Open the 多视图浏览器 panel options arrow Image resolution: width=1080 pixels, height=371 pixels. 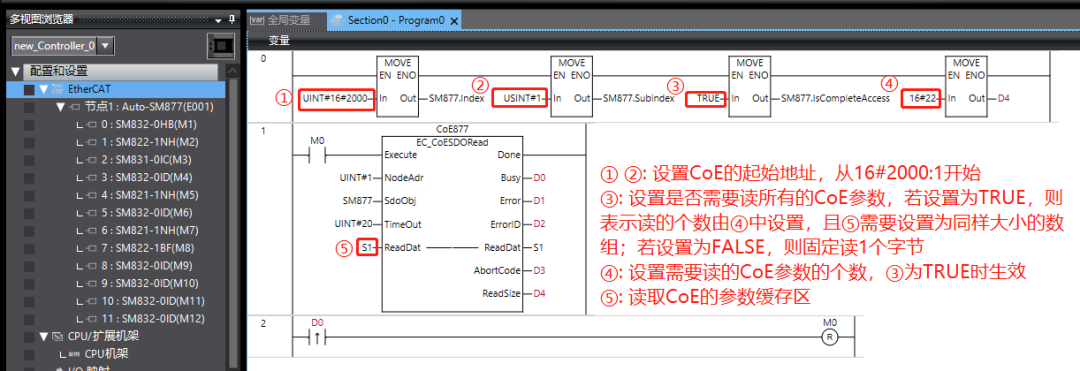[x=219, y=20]
